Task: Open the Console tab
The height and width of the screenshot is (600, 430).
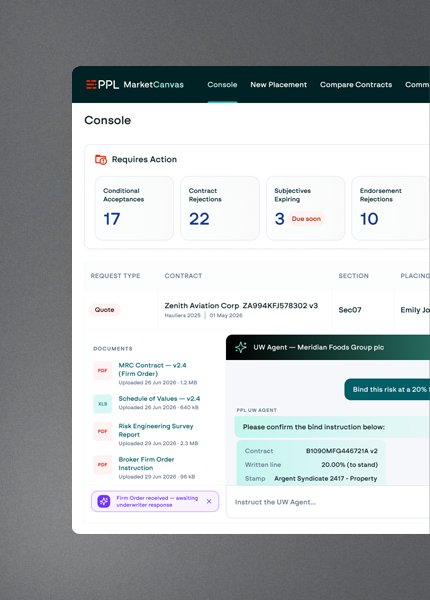Action: (222, 85)
